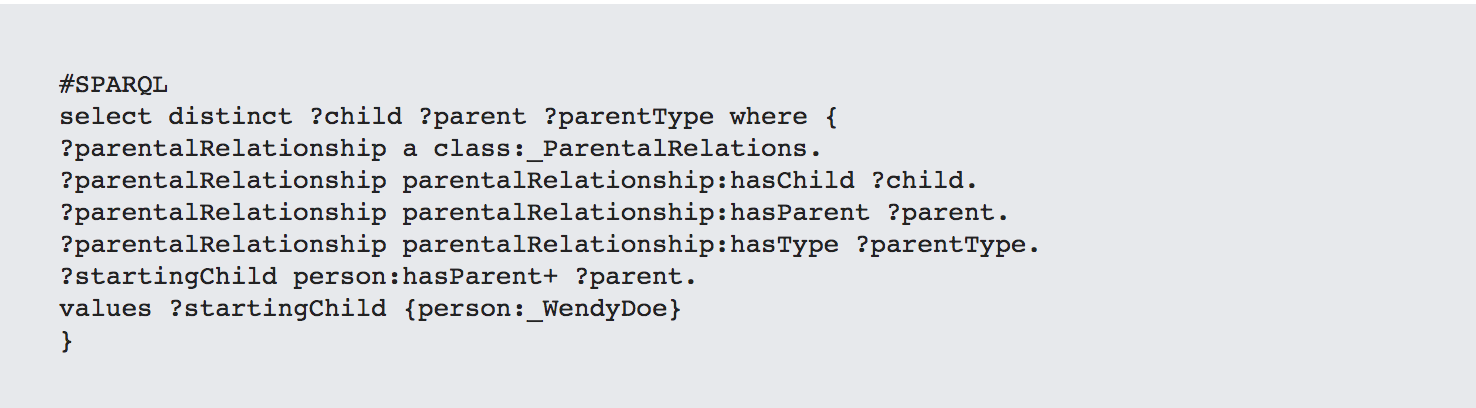The image size is (1476, 408).
Task: Click parentalRelationship:hasParent predicate
Action: click(x=636, y=213)
